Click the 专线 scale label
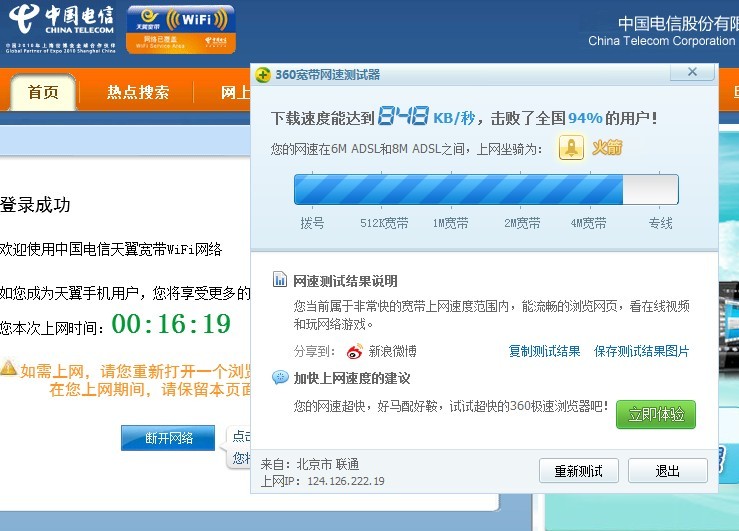Image resolution: width=739 pixels, height=531 pixels. tap(660, 223)
